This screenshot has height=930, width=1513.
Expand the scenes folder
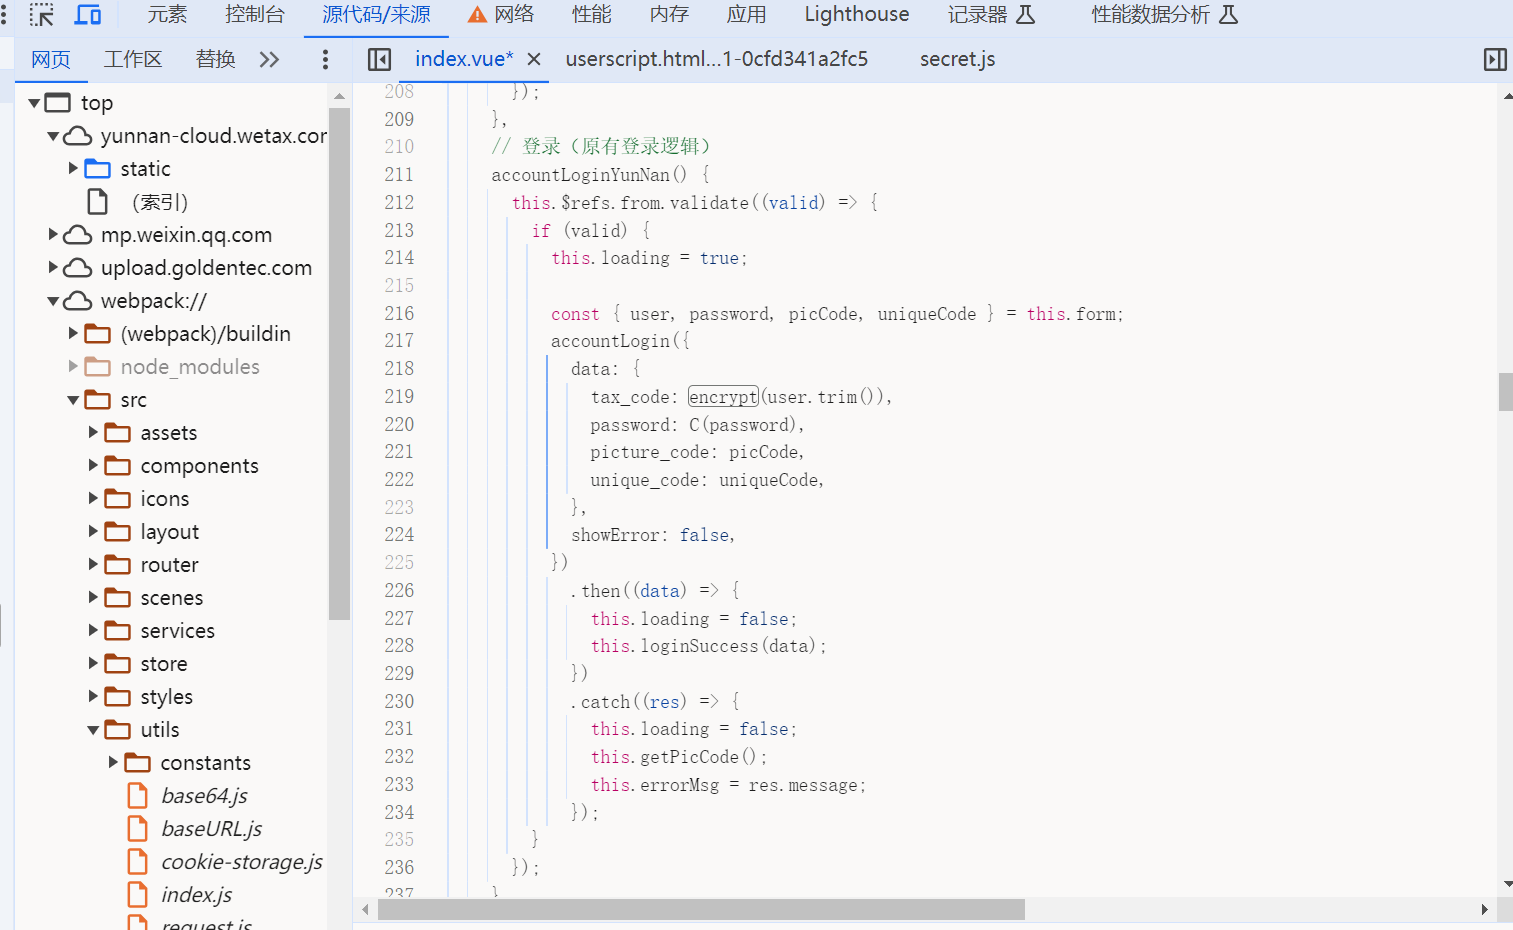click(x=93, y=598)
